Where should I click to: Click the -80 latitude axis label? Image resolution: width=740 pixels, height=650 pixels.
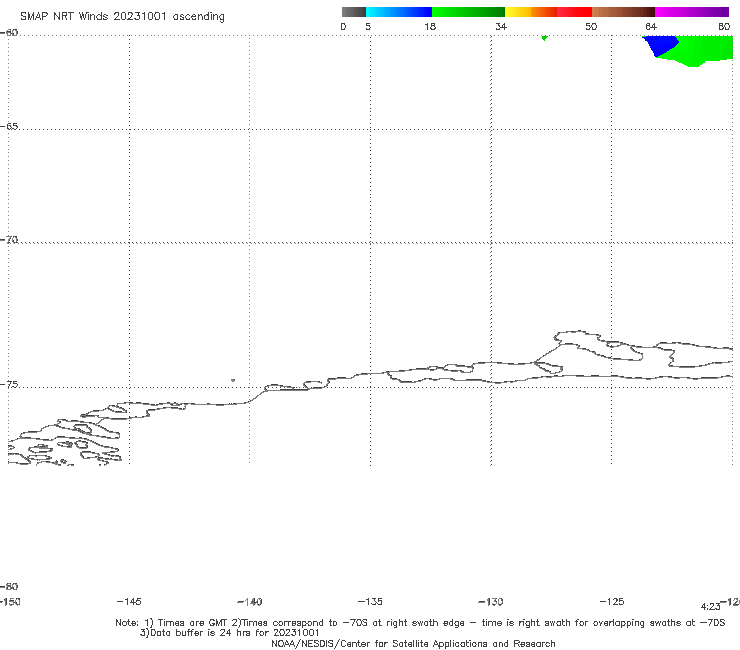pos(9,586)
